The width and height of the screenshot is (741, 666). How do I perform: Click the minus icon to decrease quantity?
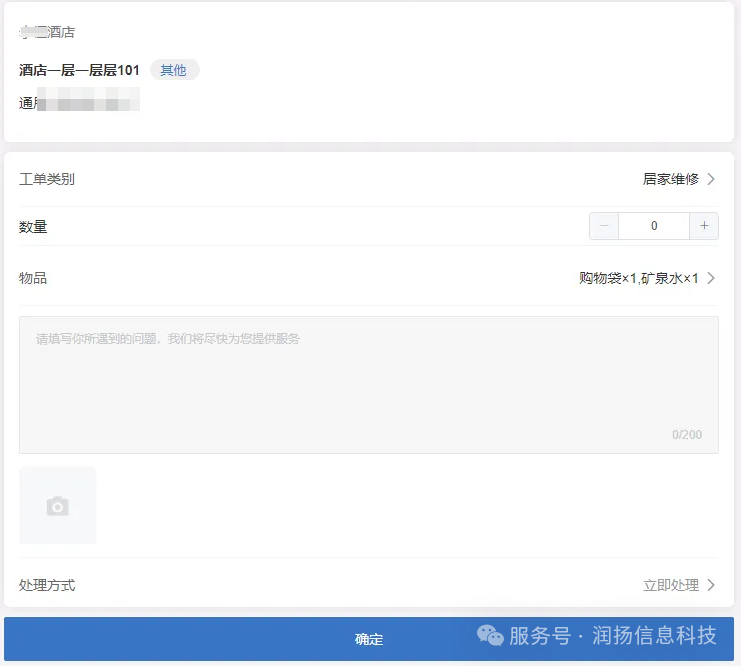tap(604, 226)
